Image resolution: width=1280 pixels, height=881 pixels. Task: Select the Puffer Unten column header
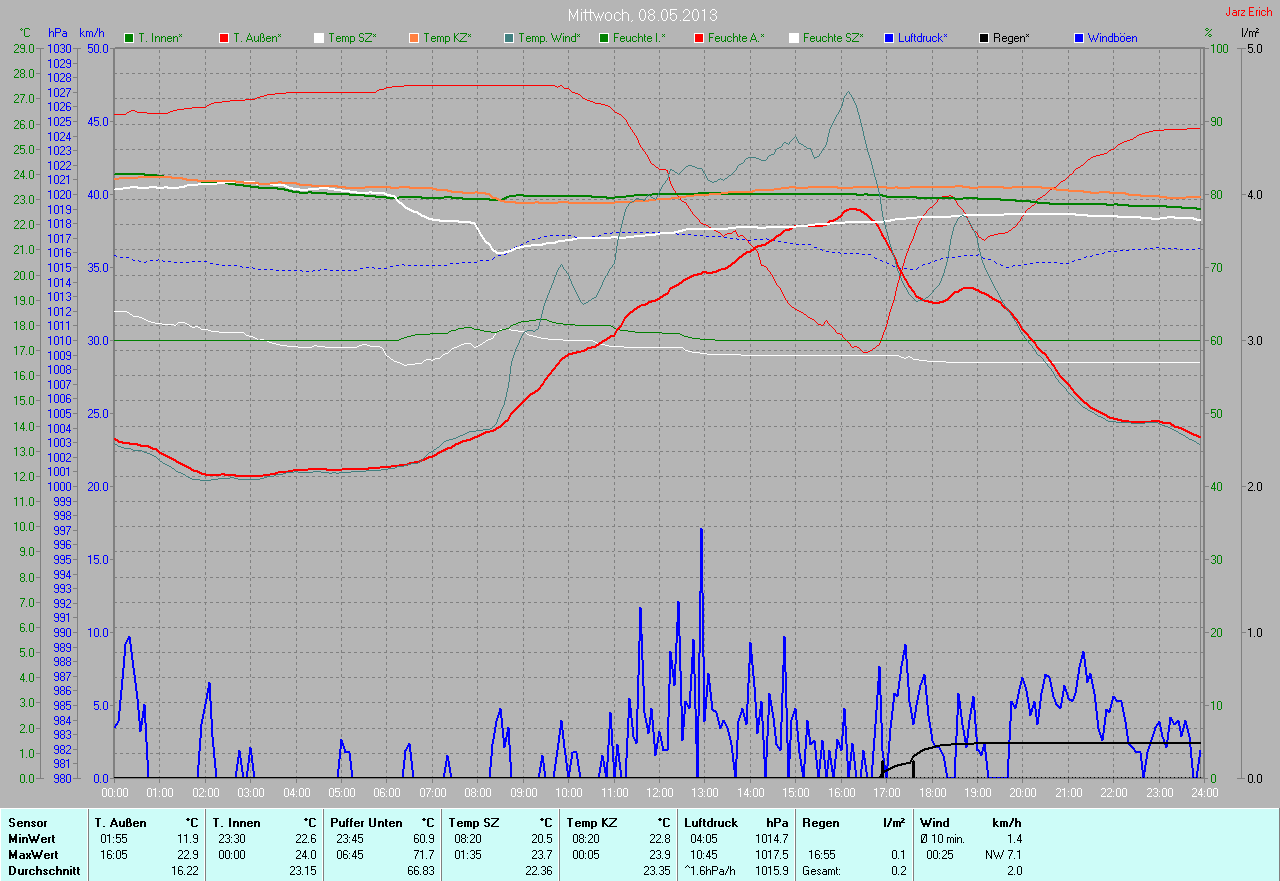366,822
